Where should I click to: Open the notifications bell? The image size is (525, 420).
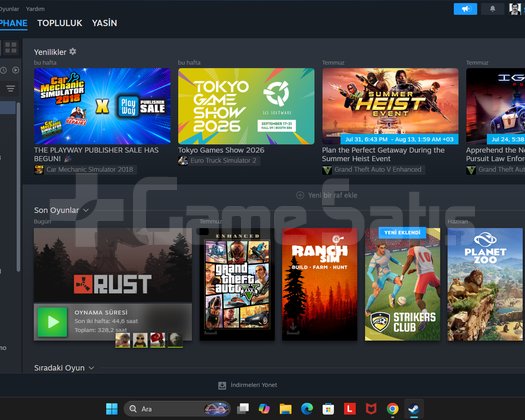point(492,9)
